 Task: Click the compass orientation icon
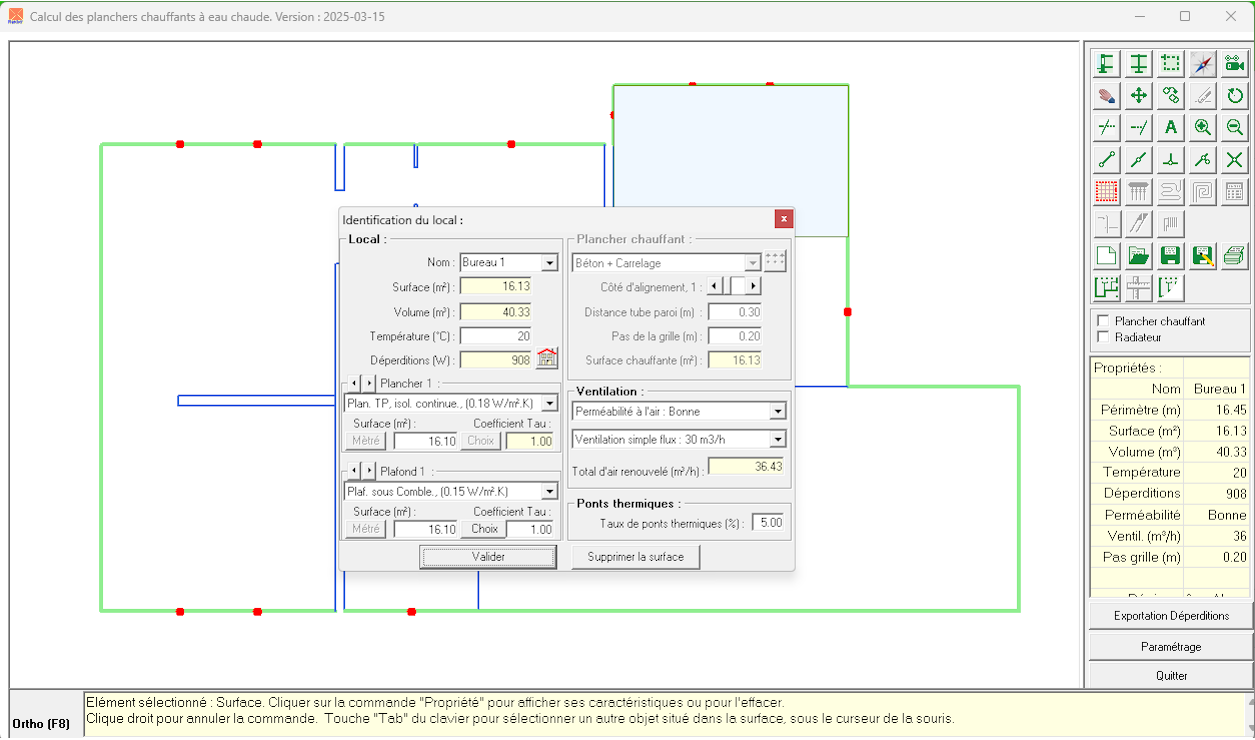point(1203,64)
